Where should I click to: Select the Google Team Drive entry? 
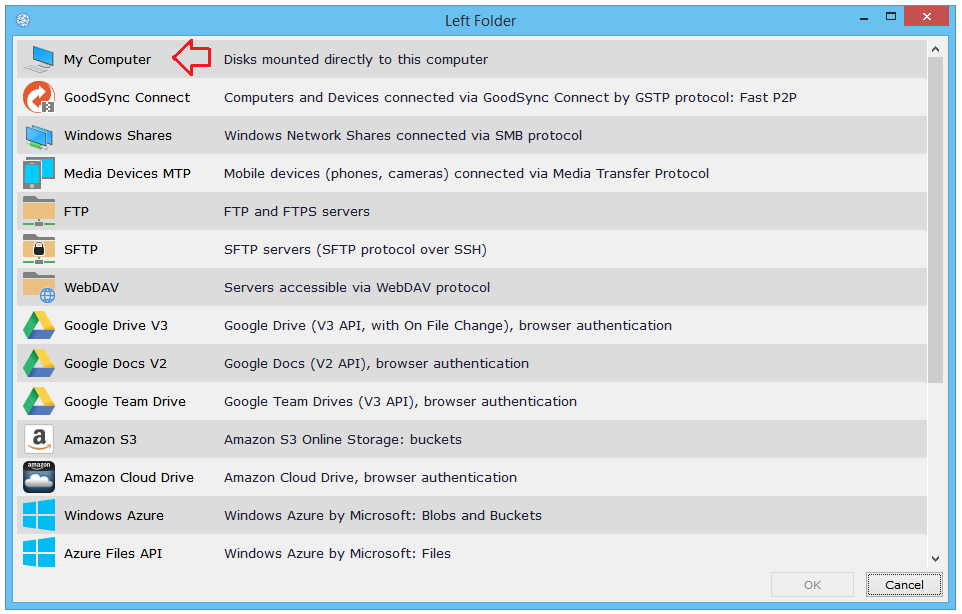point(125,401)
